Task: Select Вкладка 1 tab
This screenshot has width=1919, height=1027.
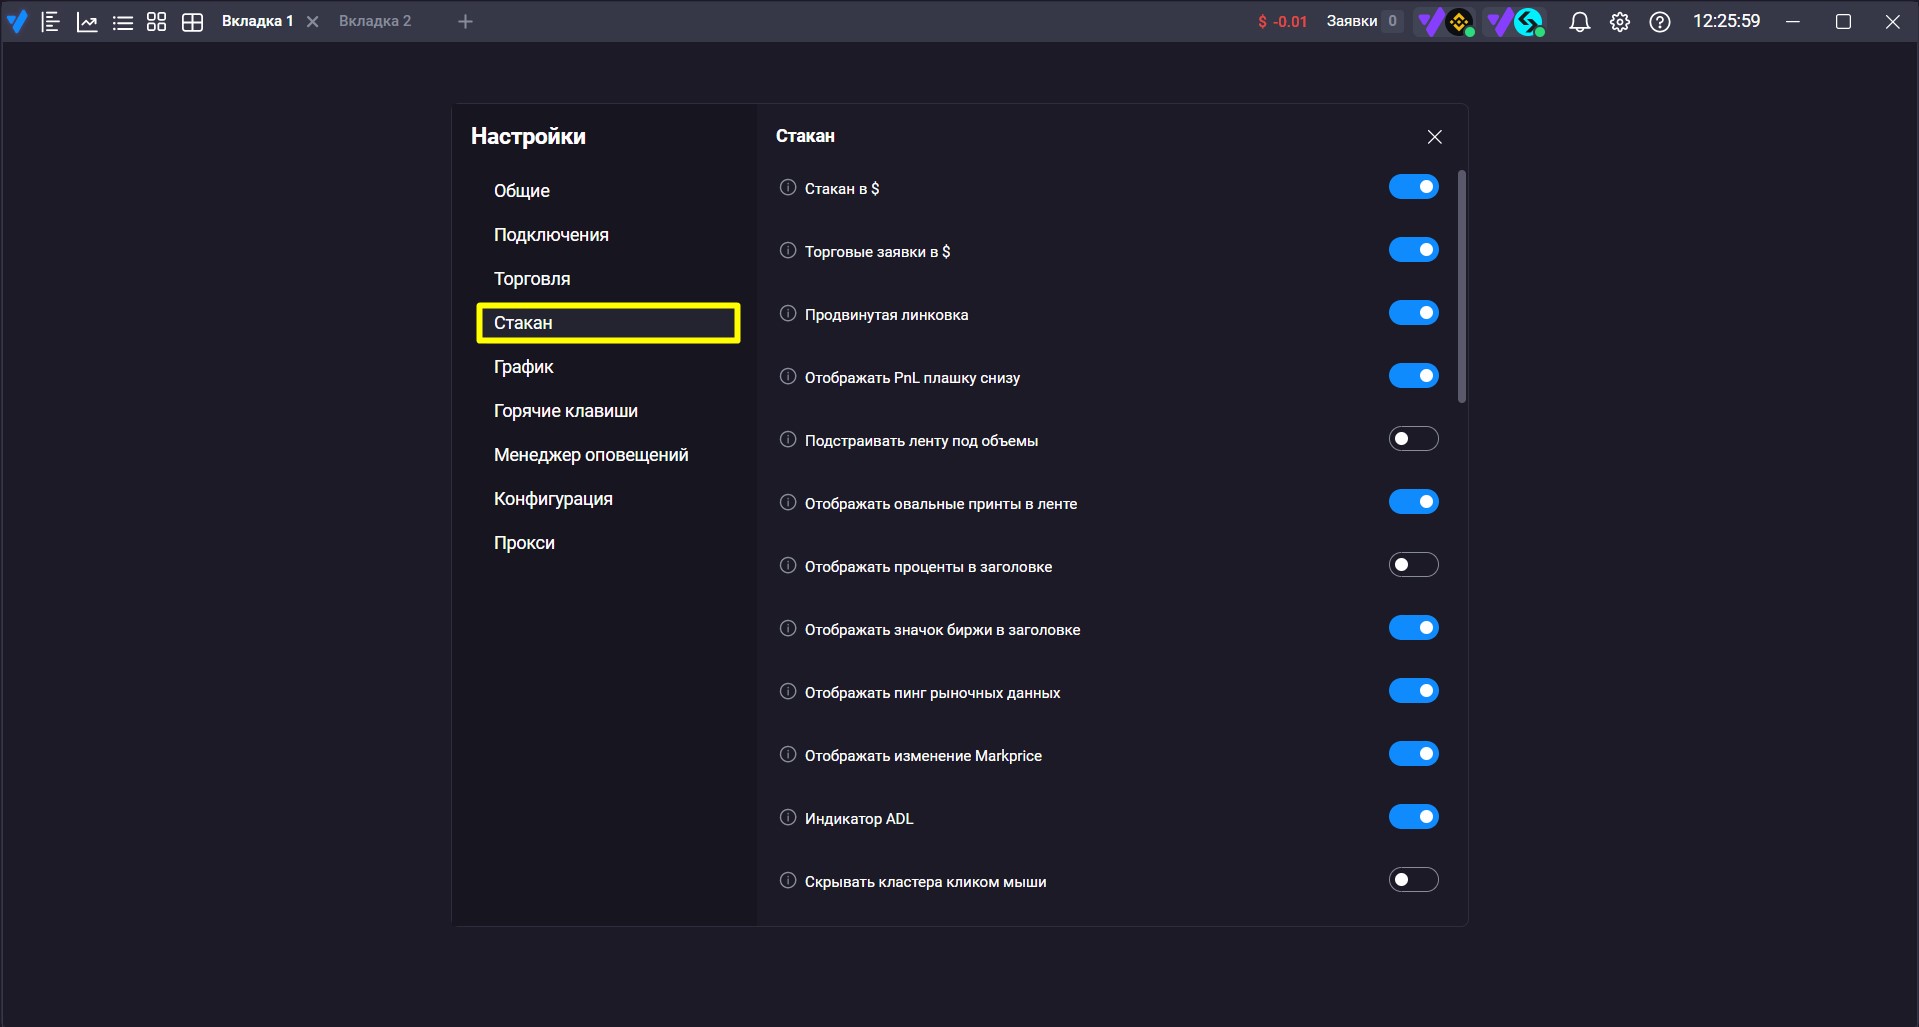Action: [258, 21]
